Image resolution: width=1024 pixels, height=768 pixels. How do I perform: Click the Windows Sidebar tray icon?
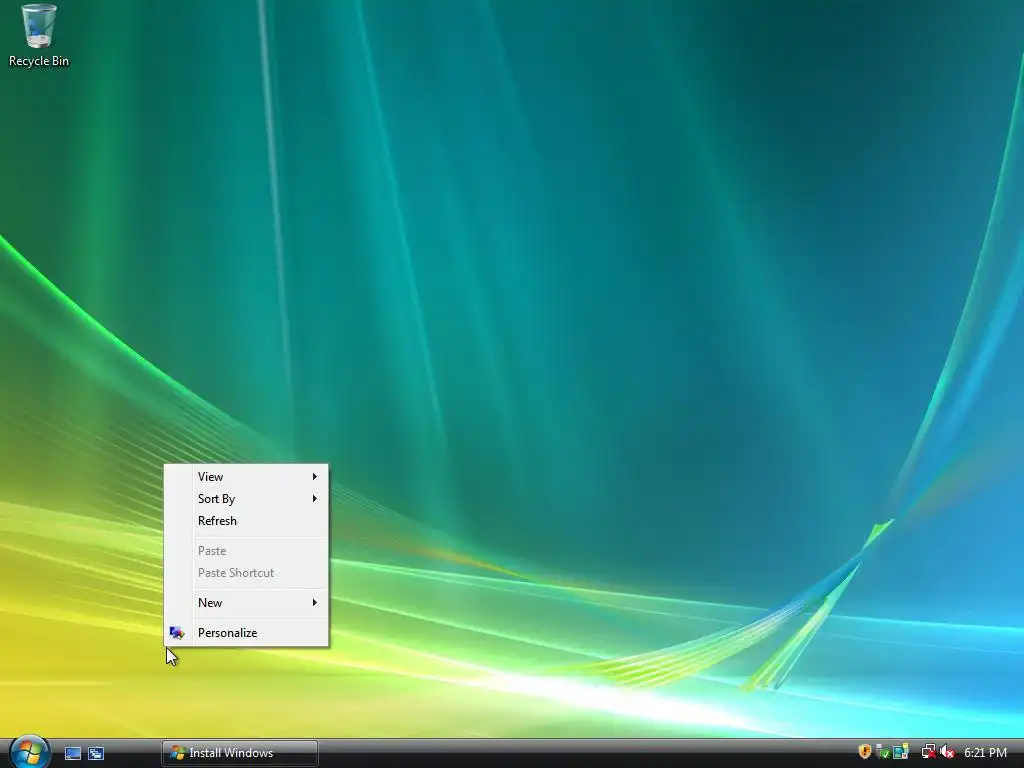click(x=901, y=752)
